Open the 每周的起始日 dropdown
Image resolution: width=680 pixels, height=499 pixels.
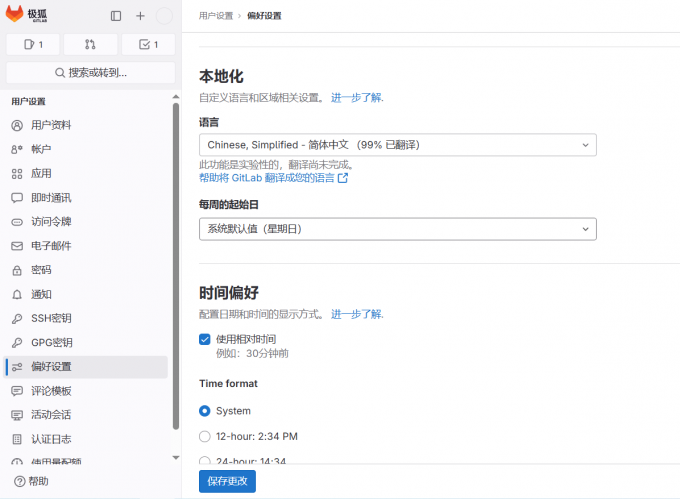(x=398, y=229)
